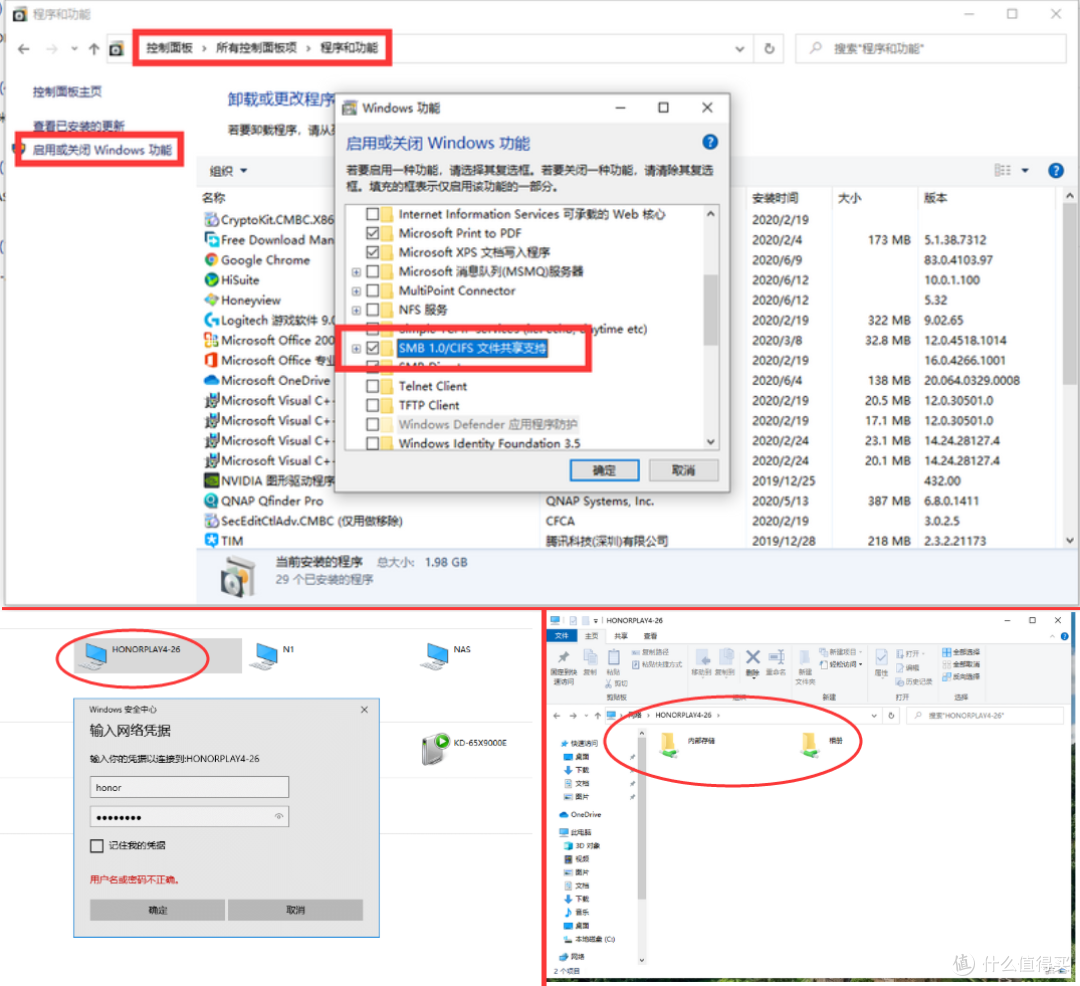Click 取消 in Windows 功能 dialog
Viewport: 1080px width, 986px height.
point(683,470)
